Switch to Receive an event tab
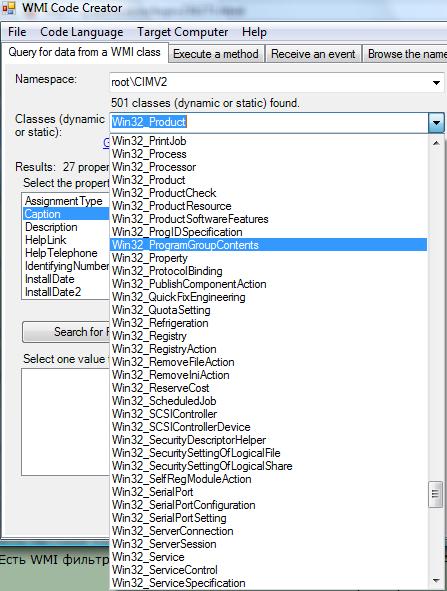The height and width of the screenshot is (591, 447). coord(313,54)
